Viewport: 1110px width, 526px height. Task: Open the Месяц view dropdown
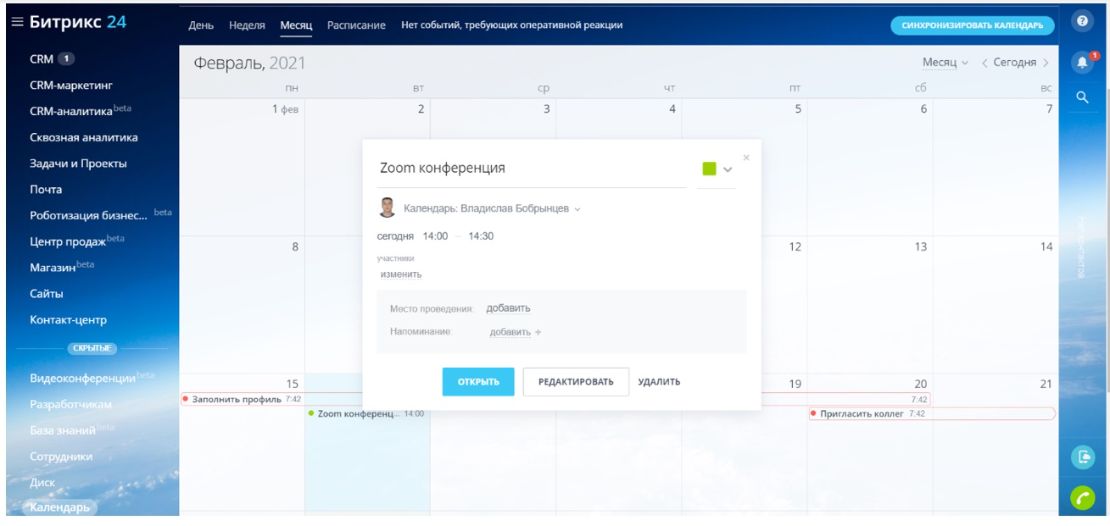click(944, 63)
